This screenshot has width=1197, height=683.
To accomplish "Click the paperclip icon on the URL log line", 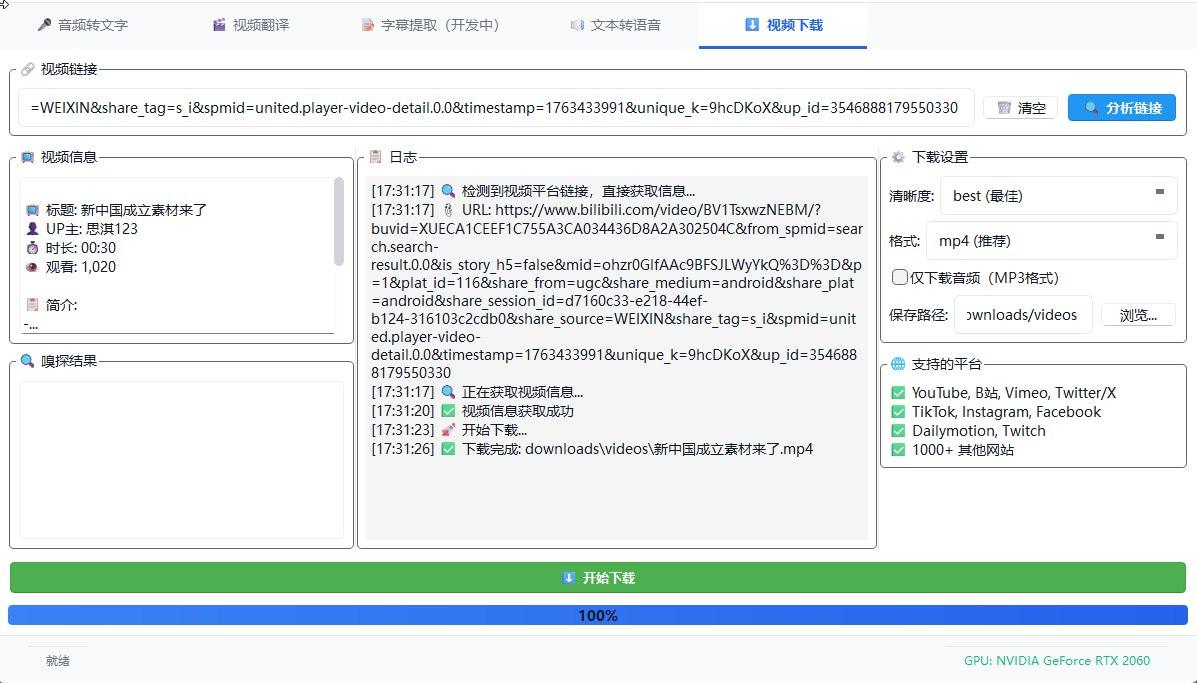I will (x=448, y=210).
